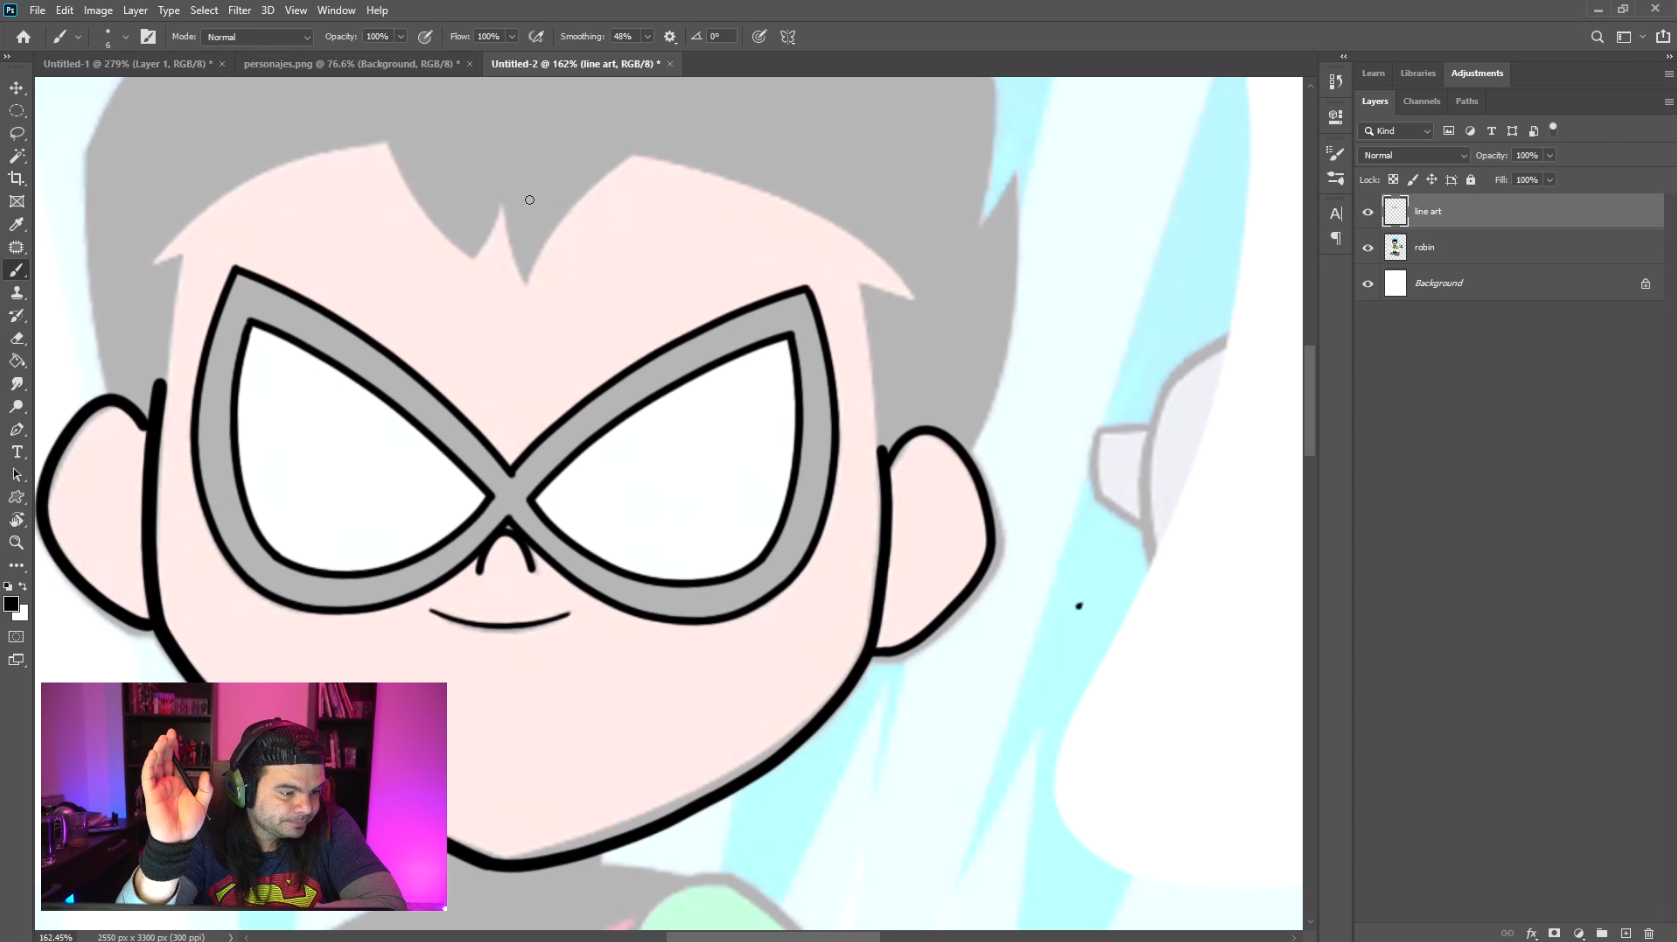This screenshot has height=942, width=1677.
Task: Select the Eraser tool
Action: 17,338
